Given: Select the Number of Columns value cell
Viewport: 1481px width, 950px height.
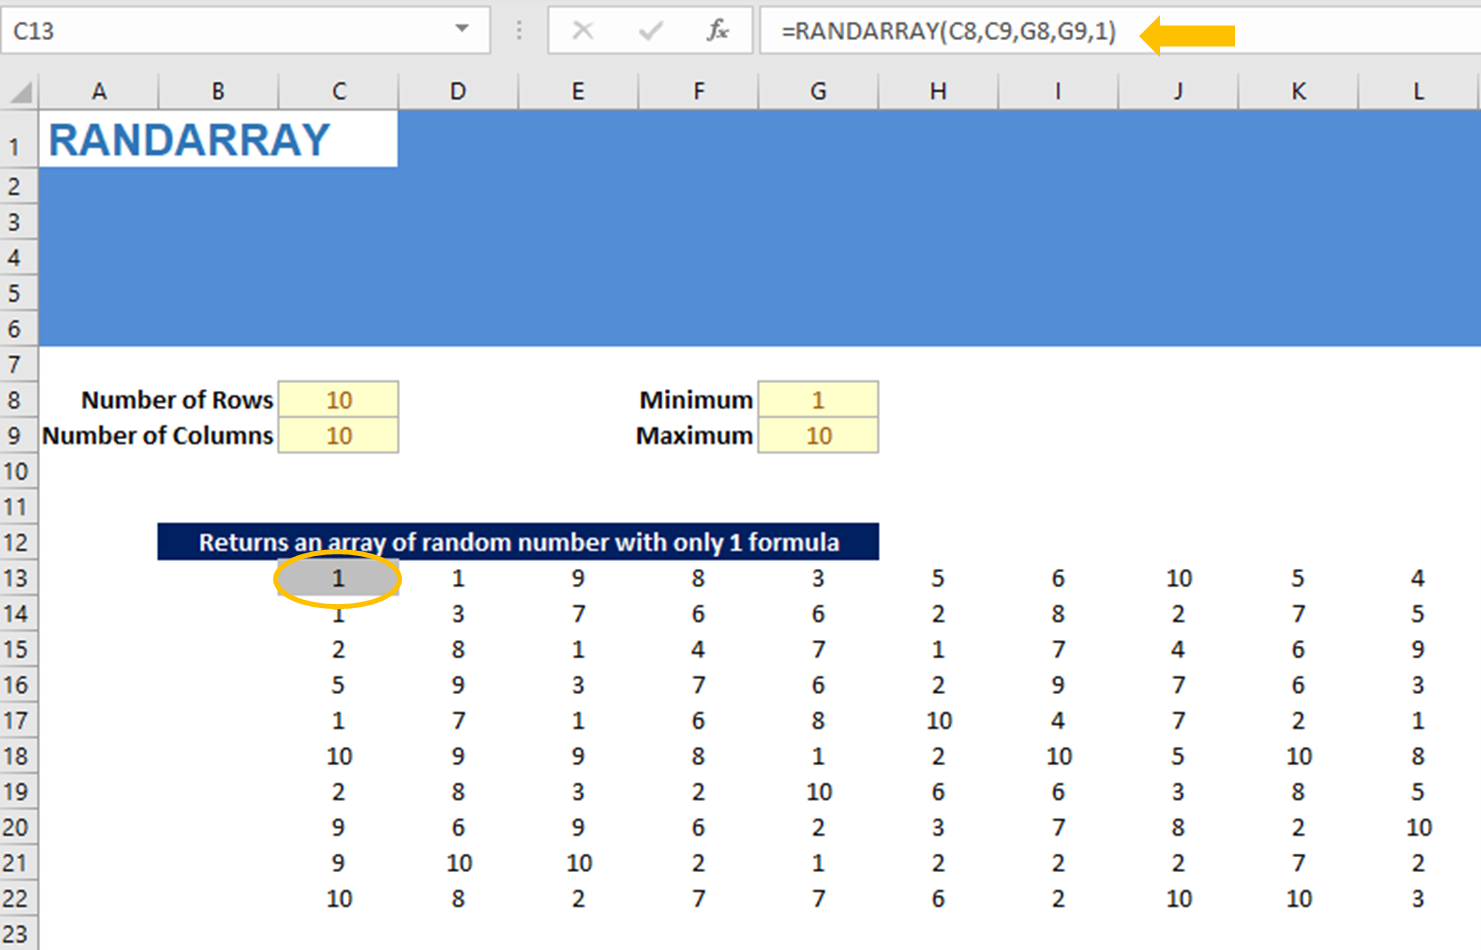Looking at the screenshot, I should click(338, 435).
